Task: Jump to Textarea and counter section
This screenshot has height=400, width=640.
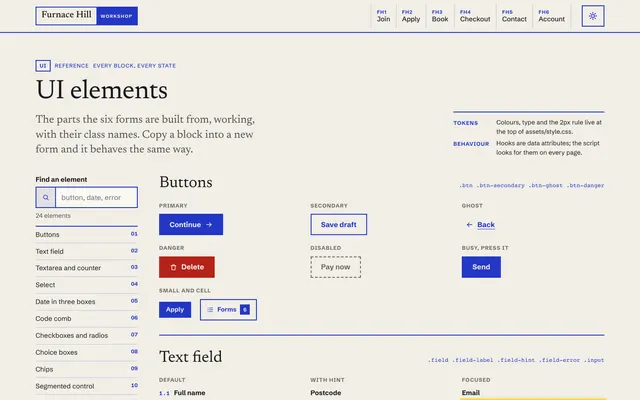Action: [87, 268]
